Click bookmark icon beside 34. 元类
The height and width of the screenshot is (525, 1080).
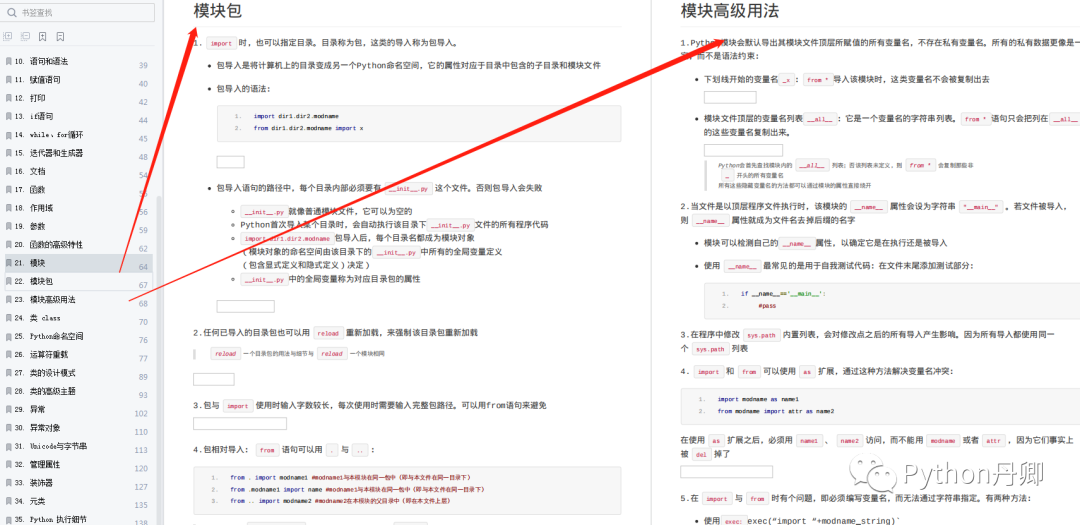(8, 501)
